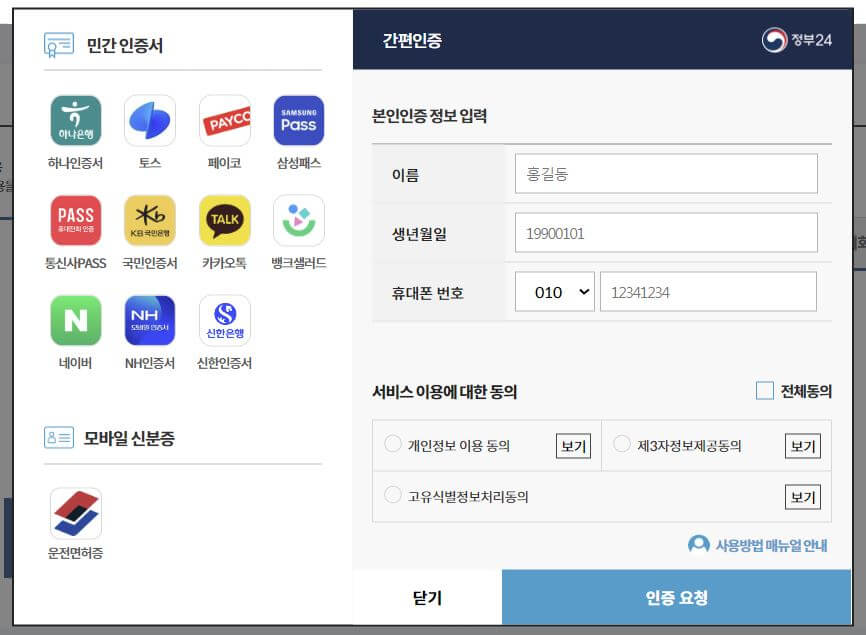Click the 휴대폰 번호 field label
This screenshot has height=635, width=866.
428,293
